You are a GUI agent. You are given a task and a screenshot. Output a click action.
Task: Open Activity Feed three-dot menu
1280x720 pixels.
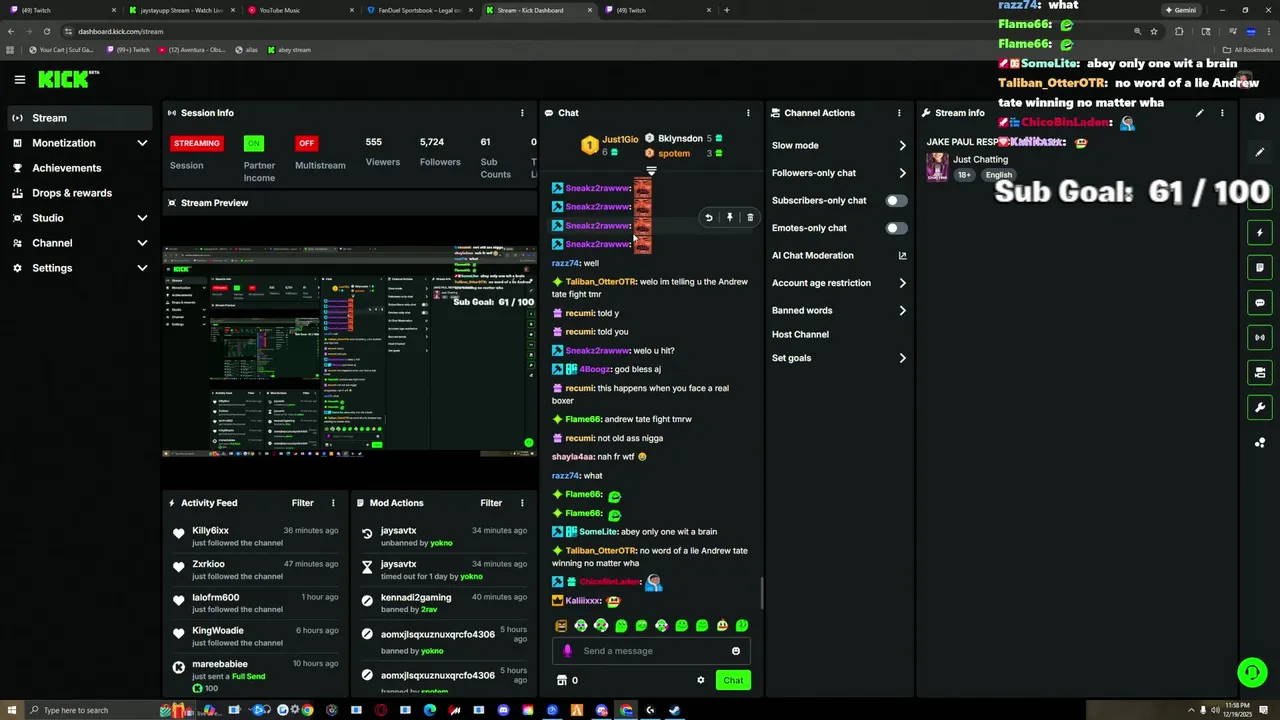[333, 503]
